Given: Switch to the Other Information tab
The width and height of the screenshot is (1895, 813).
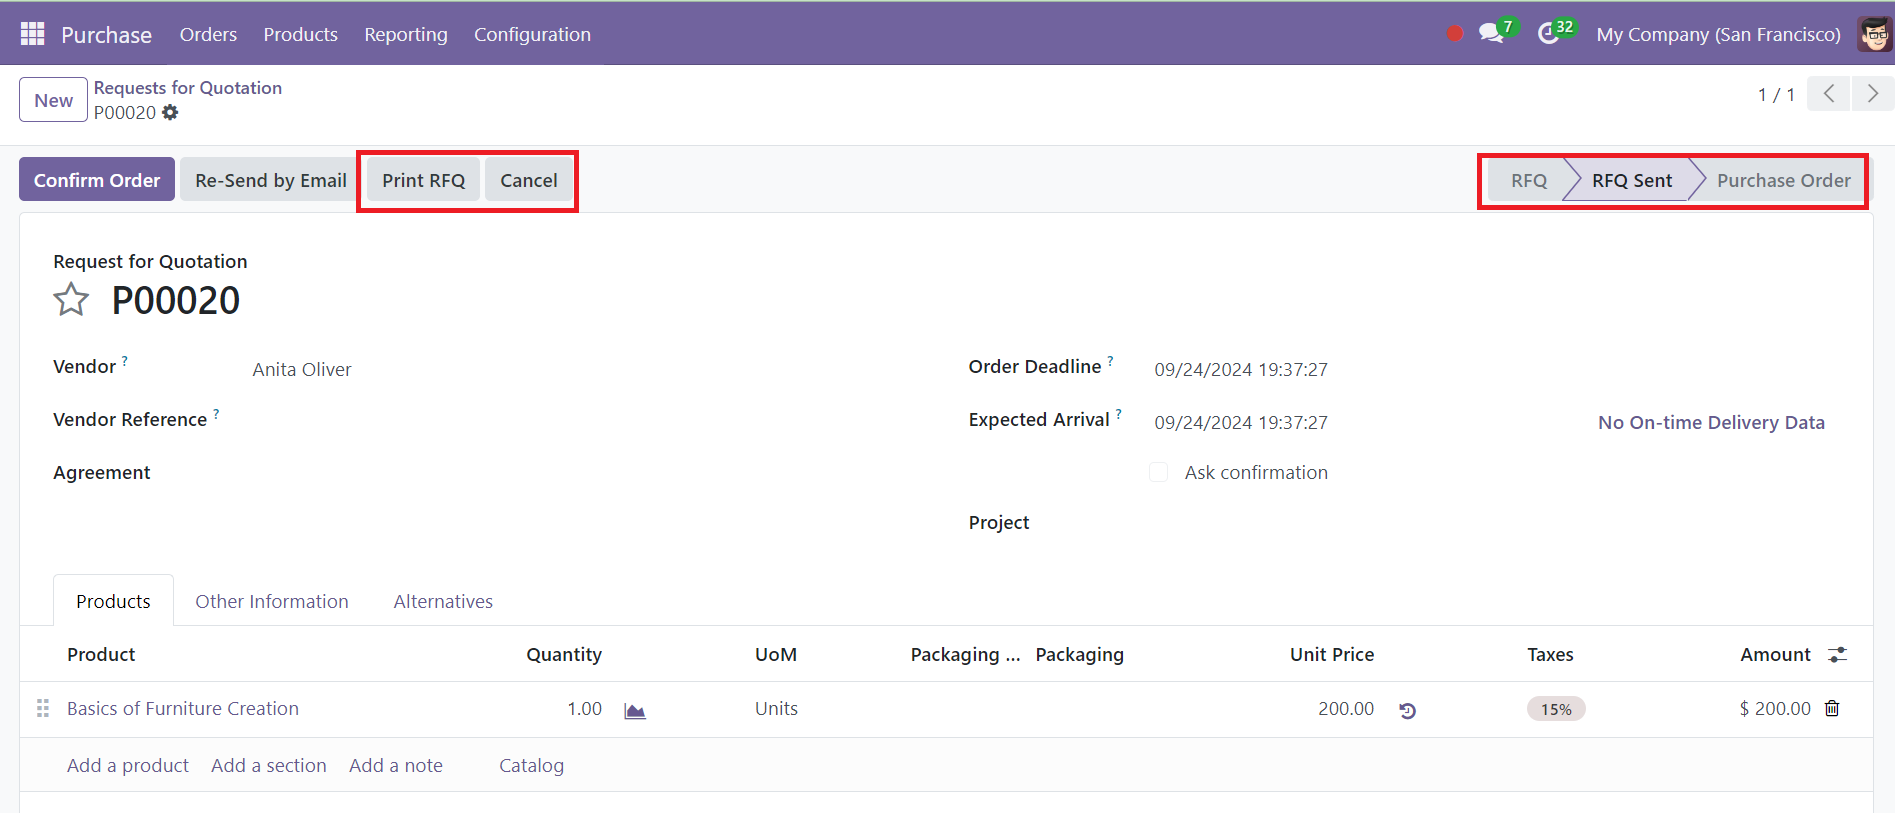Looking at the screenshot, I should [x=272, y=601].
